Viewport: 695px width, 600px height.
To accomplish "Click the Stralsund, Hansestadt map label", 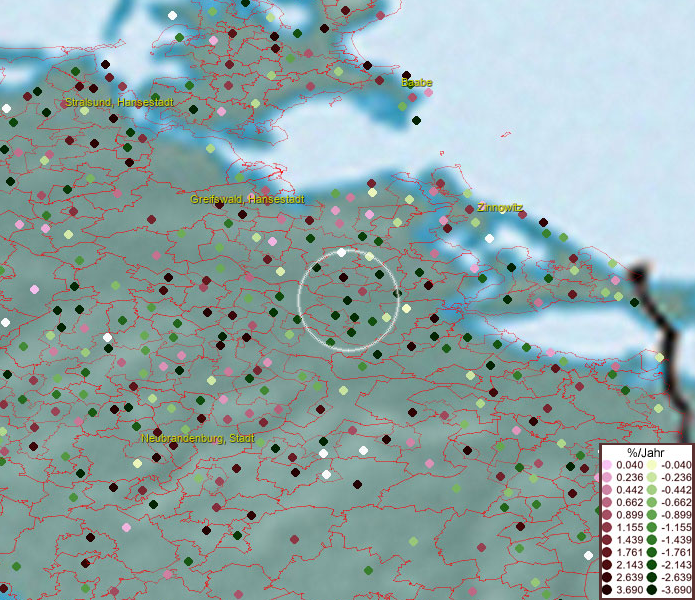I will [119, 102].
